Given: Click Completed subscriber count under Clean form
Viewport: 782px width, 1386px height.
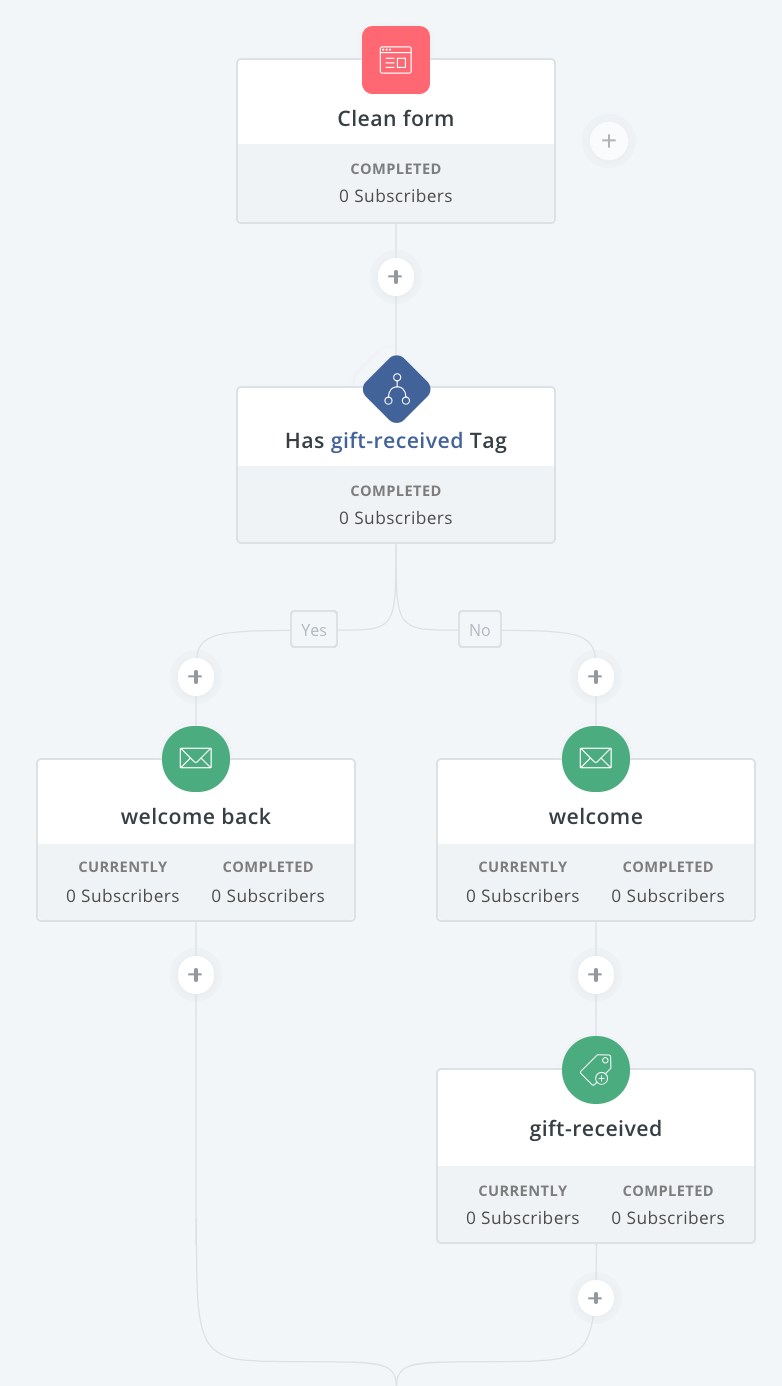Looking at the screenshot, I should tap(395, 196).
